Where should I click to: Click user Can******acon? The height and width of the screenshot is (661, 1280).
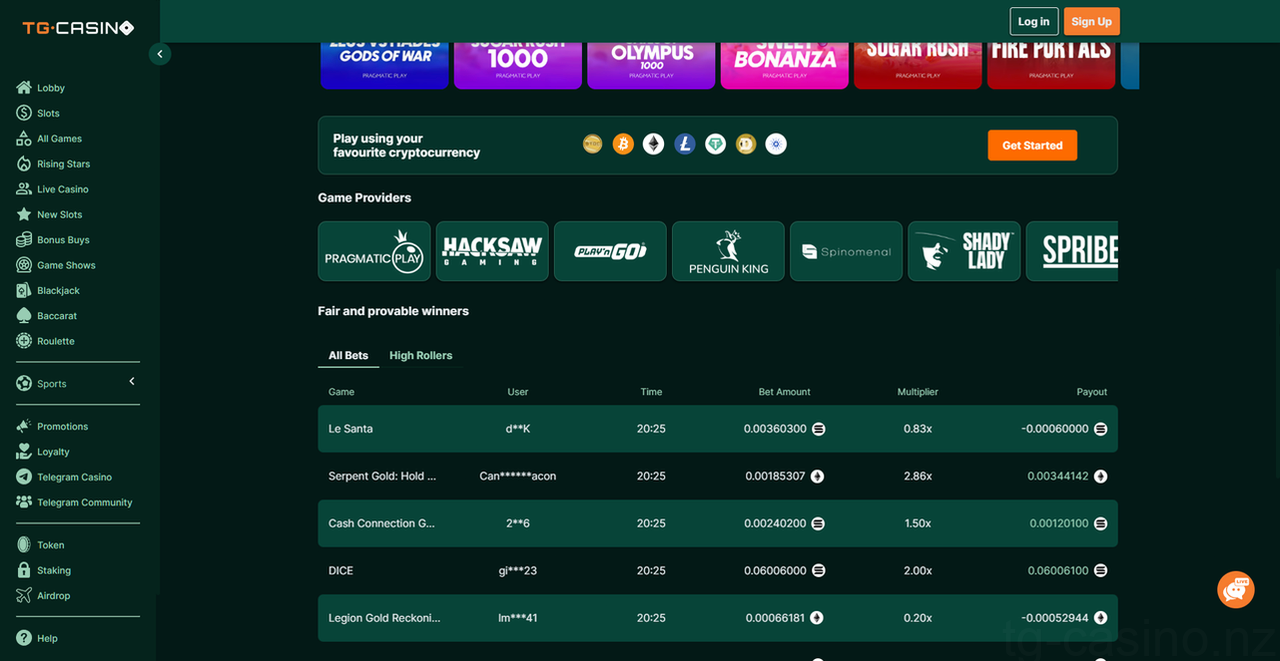(x=517, y=476)
